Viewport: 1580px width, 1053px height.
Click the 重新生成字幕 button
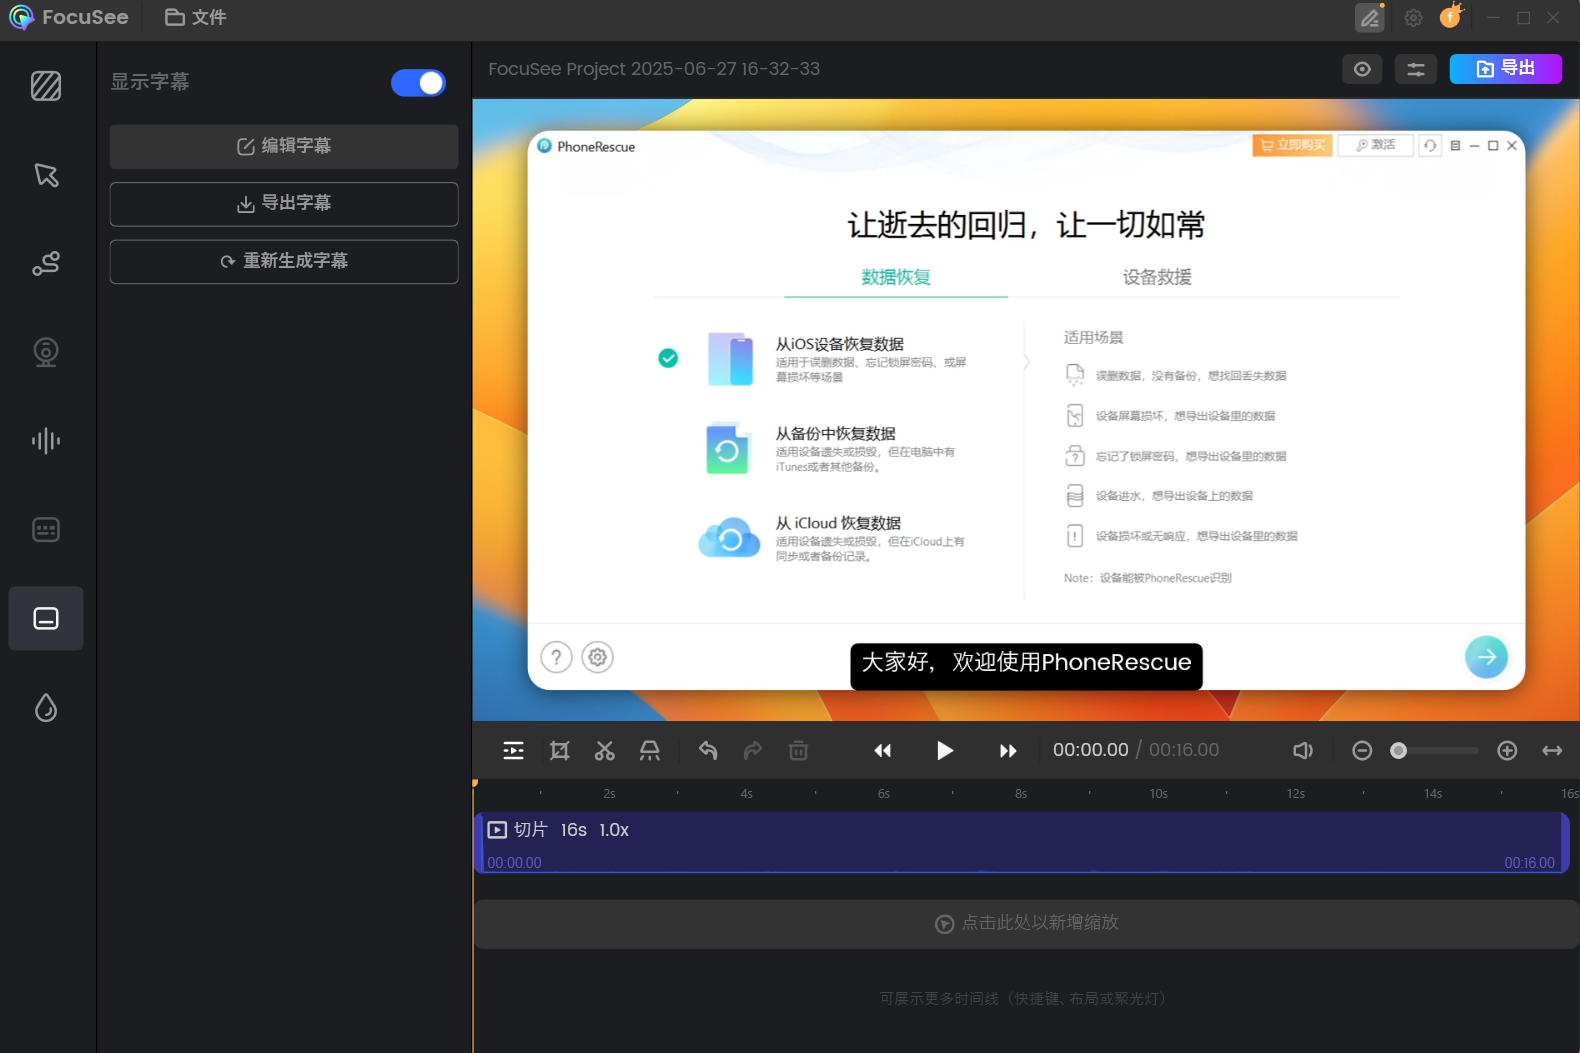pyautogui.click(x=284, y=261)
